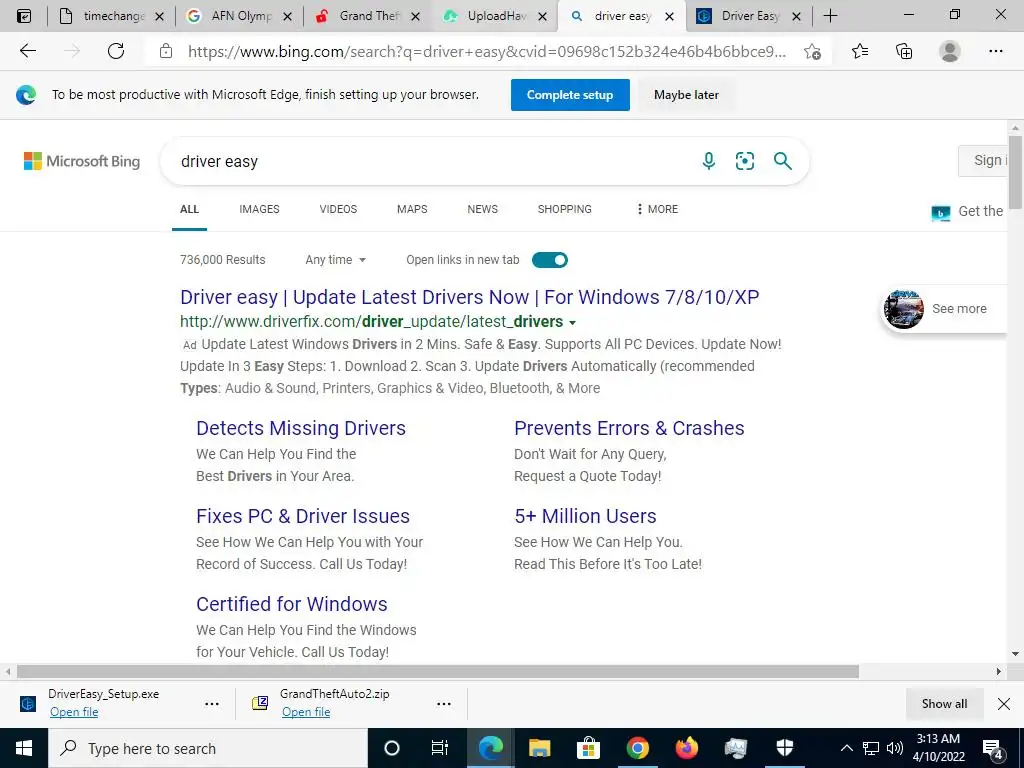Open Cortana circle on taskbar

pos(391,748)
